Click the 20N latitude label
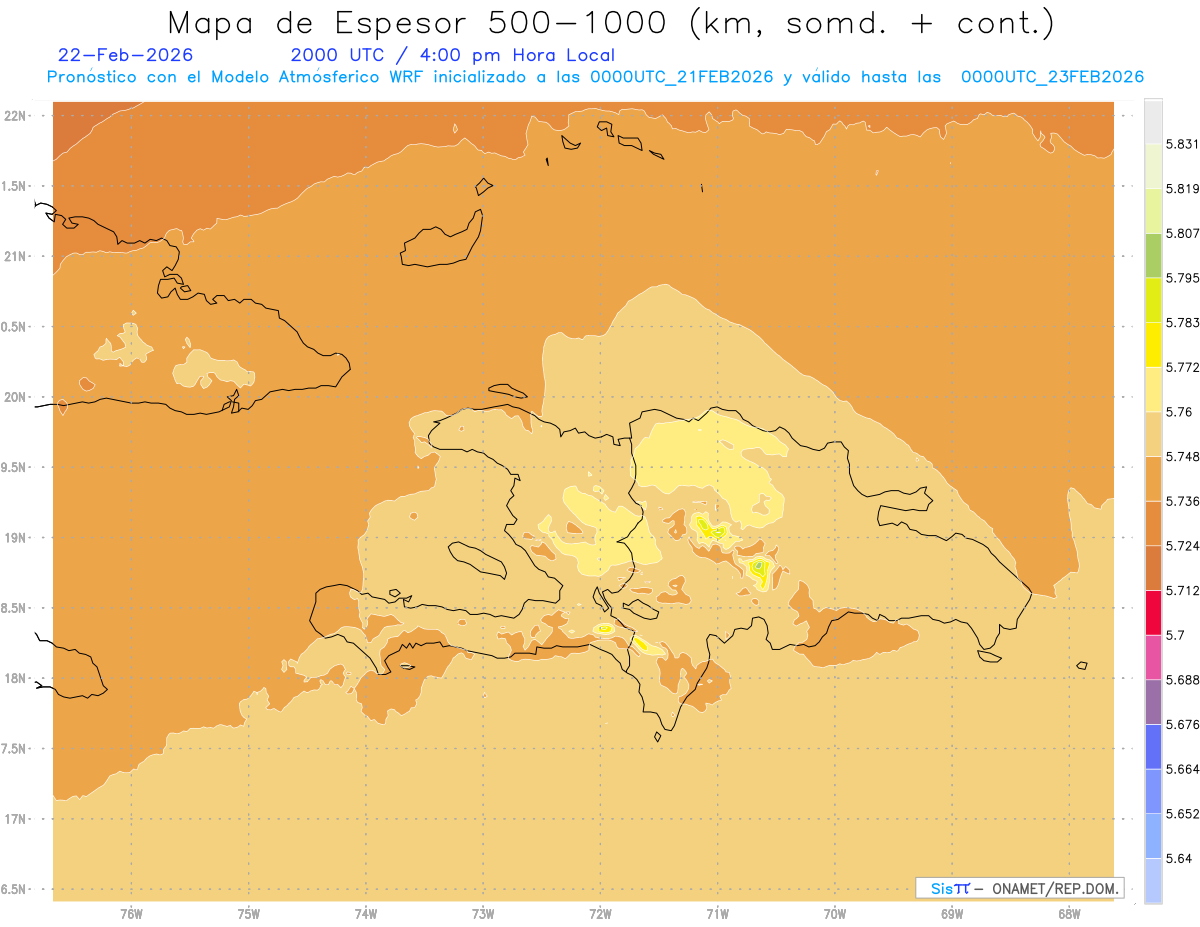This screenshot has height=927, width=1200. (17, 397)
